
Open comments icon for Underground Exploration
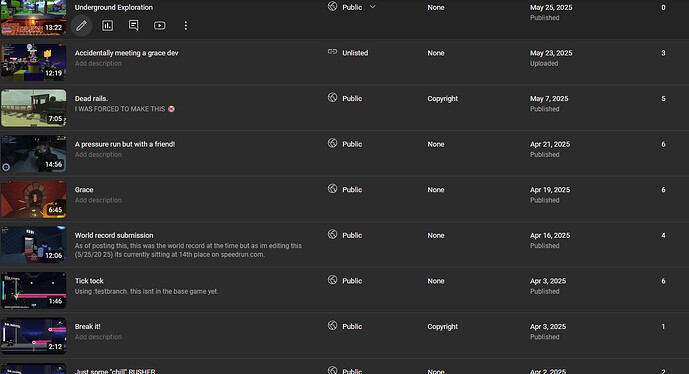(x=134, y=25)
